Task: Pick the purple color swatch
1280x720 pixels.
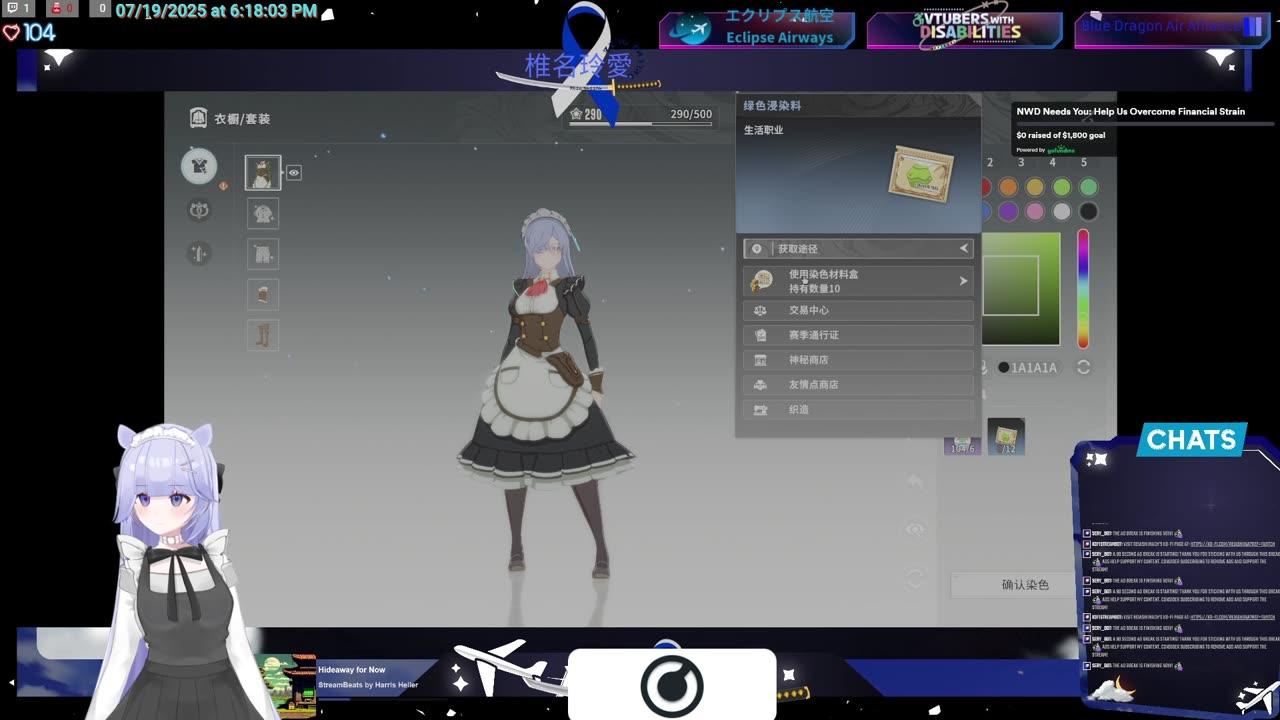Action: [1008, 211]
